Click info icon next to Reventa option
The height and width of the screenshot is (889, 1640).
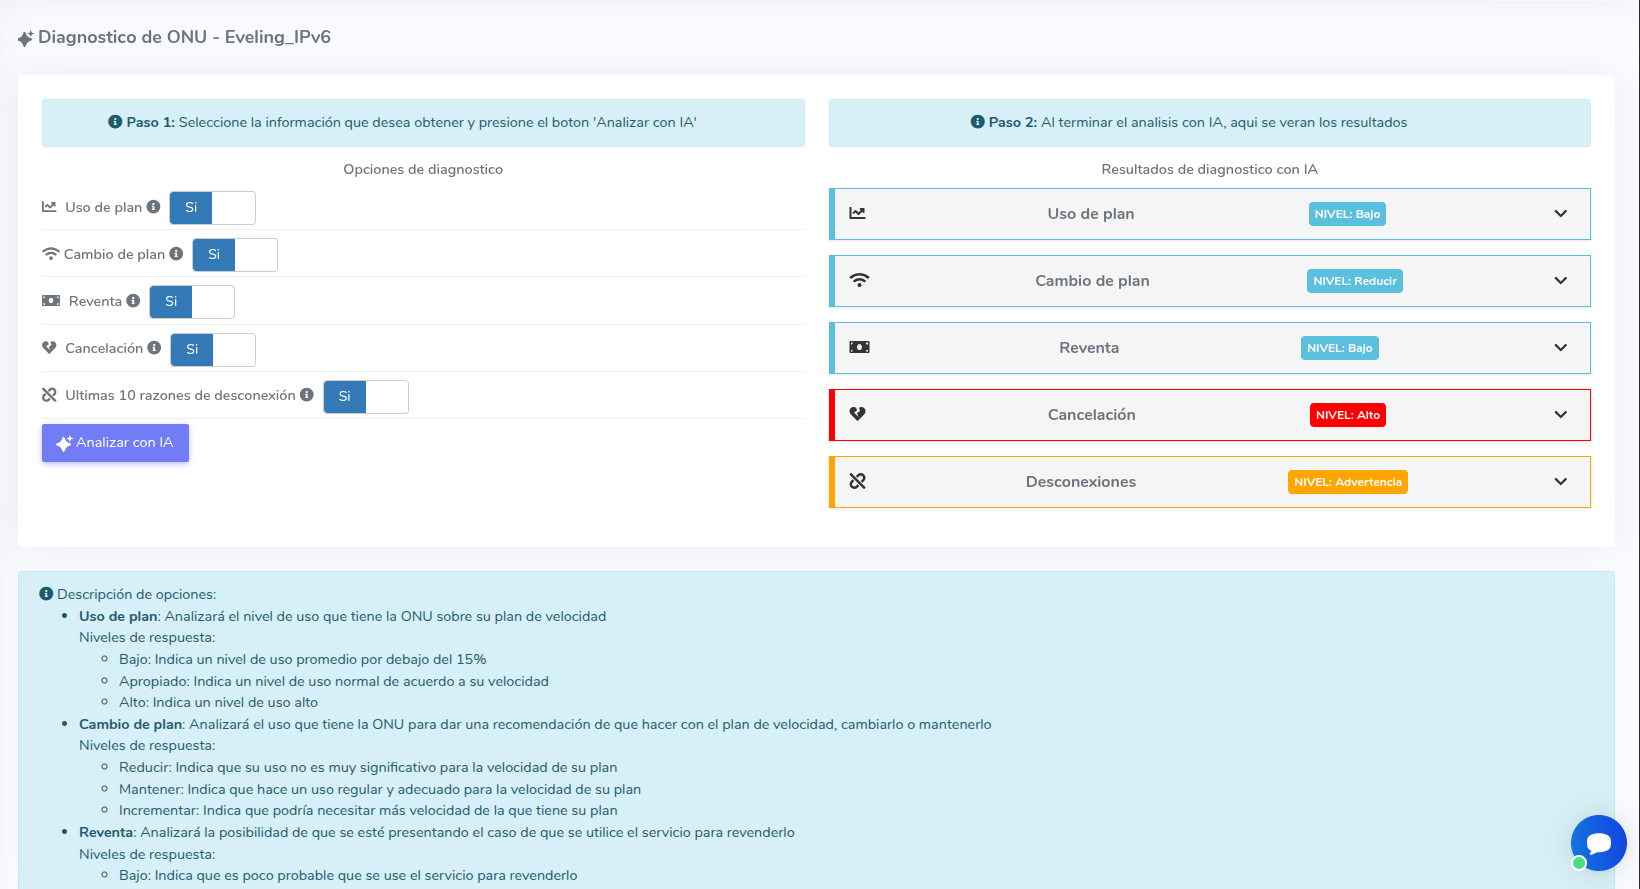point(133,301)
